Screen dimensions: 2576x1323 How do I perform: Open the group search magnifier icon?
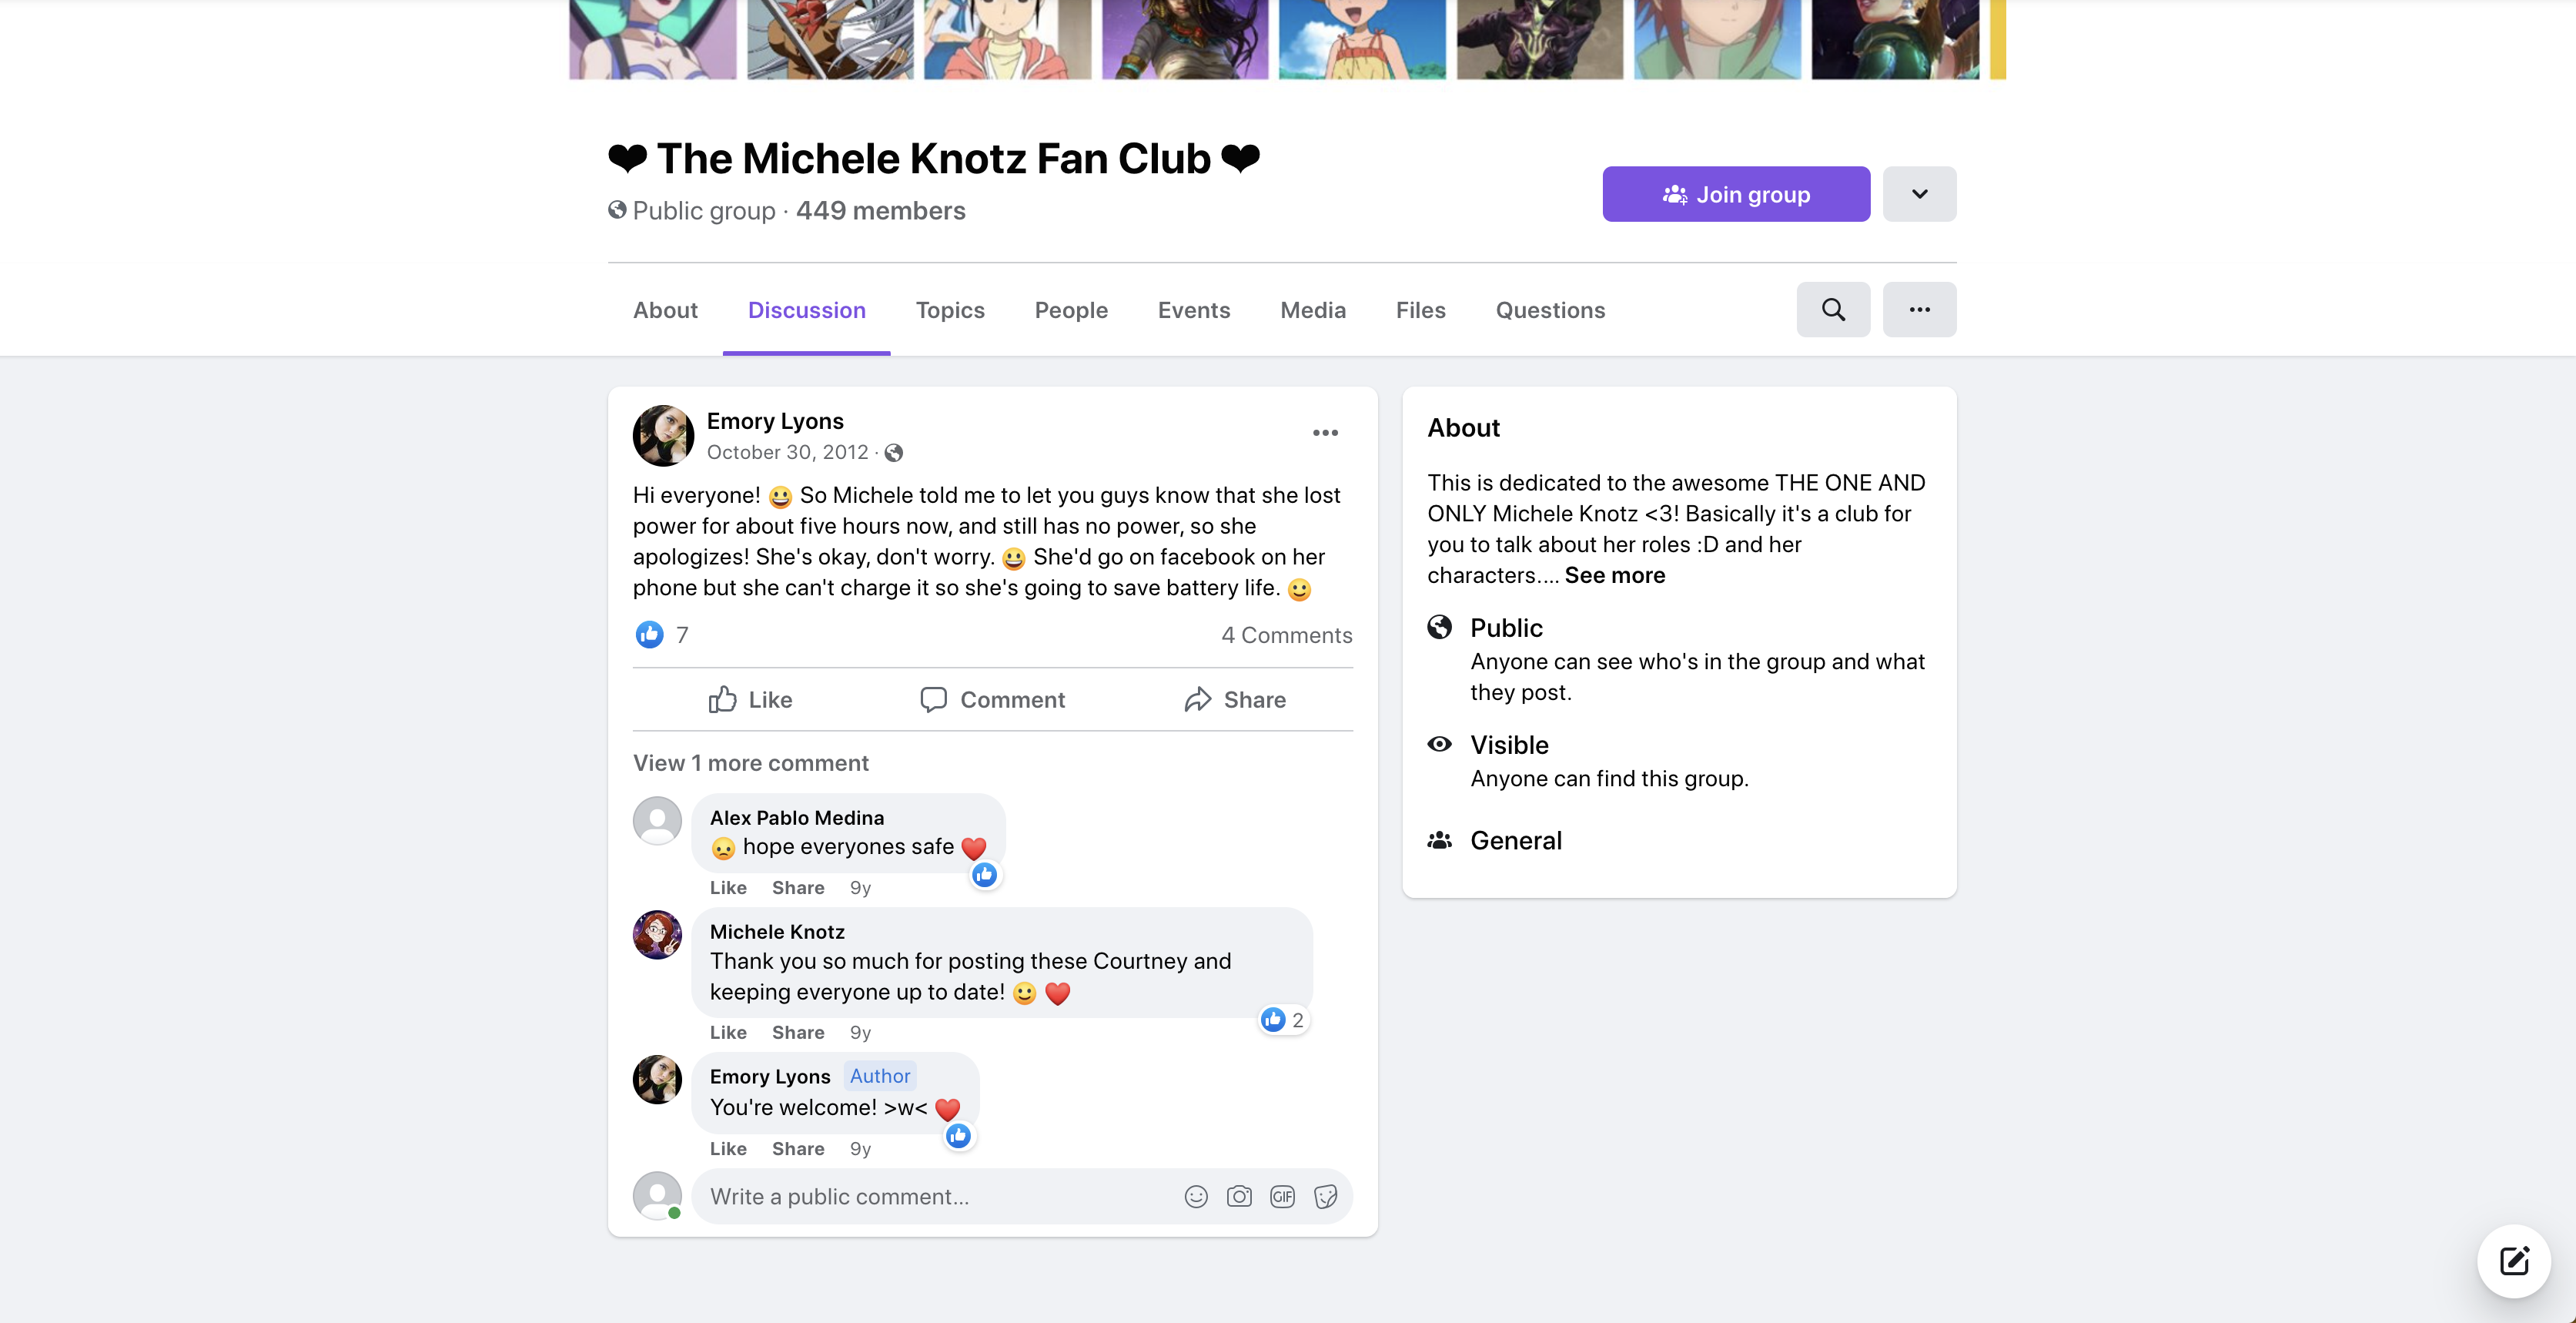pos(1833,309)
